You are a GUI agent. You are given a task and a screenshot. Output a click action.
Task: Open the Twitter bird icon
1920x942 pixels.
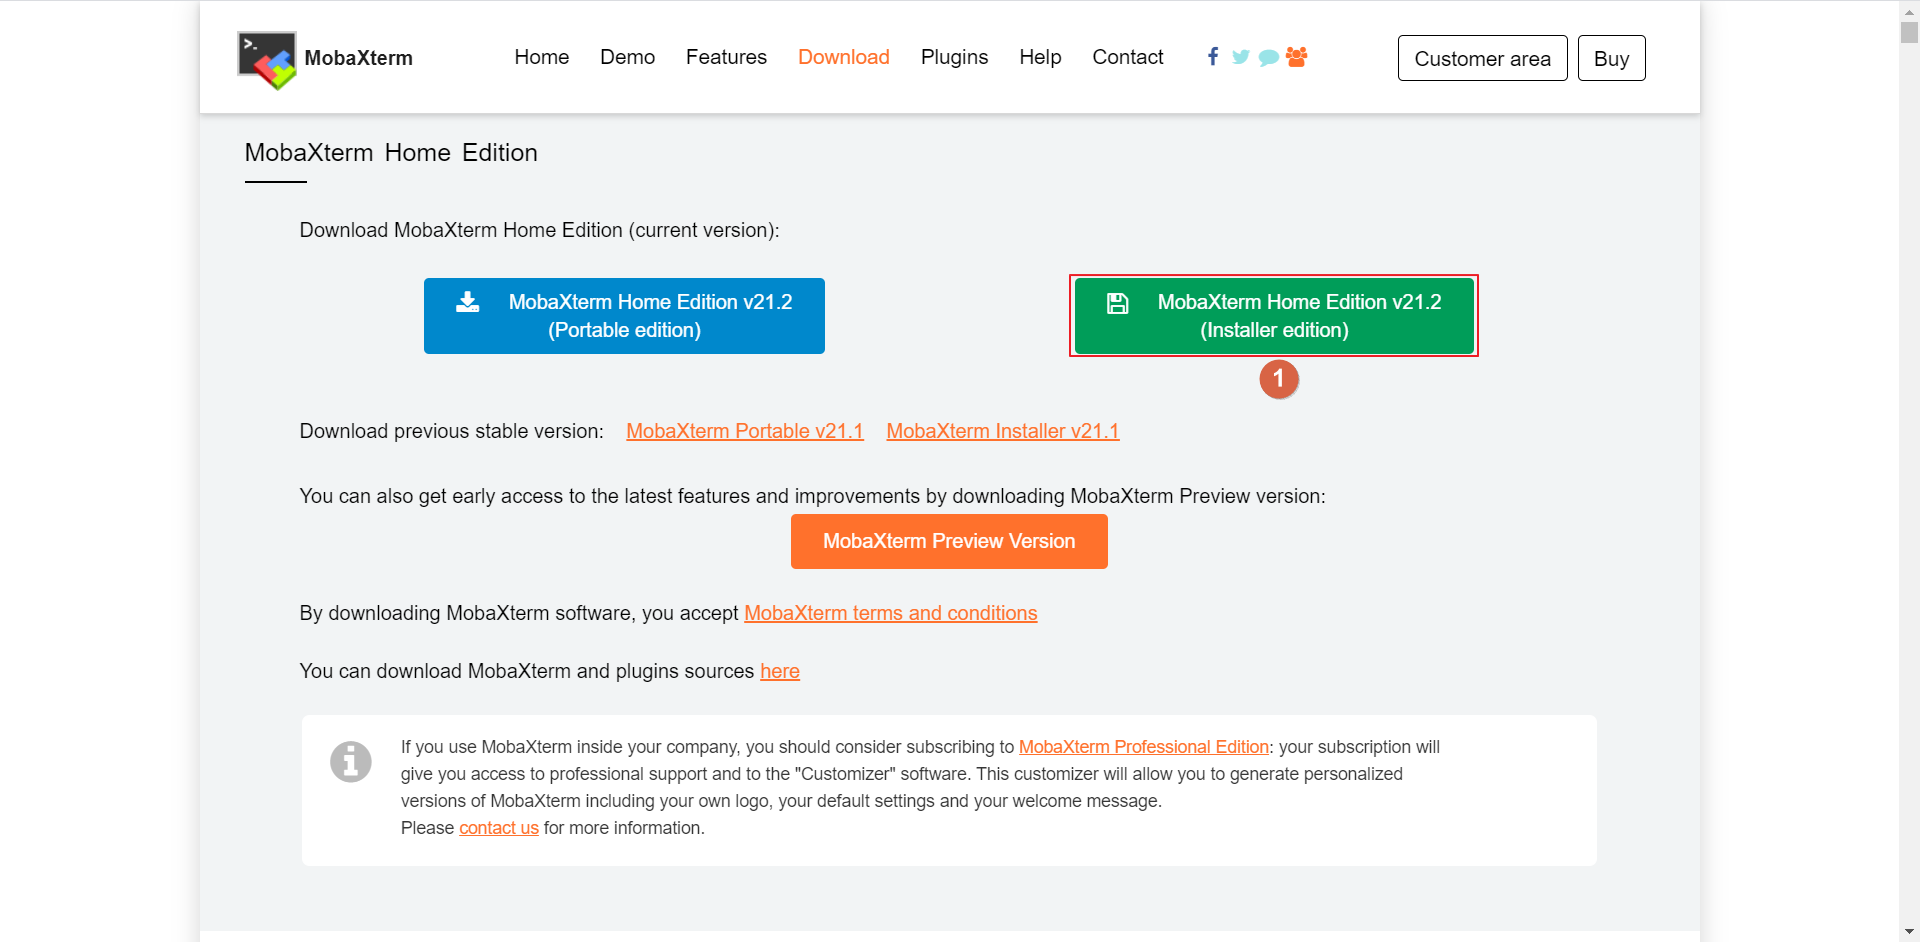click(1240, 57)
